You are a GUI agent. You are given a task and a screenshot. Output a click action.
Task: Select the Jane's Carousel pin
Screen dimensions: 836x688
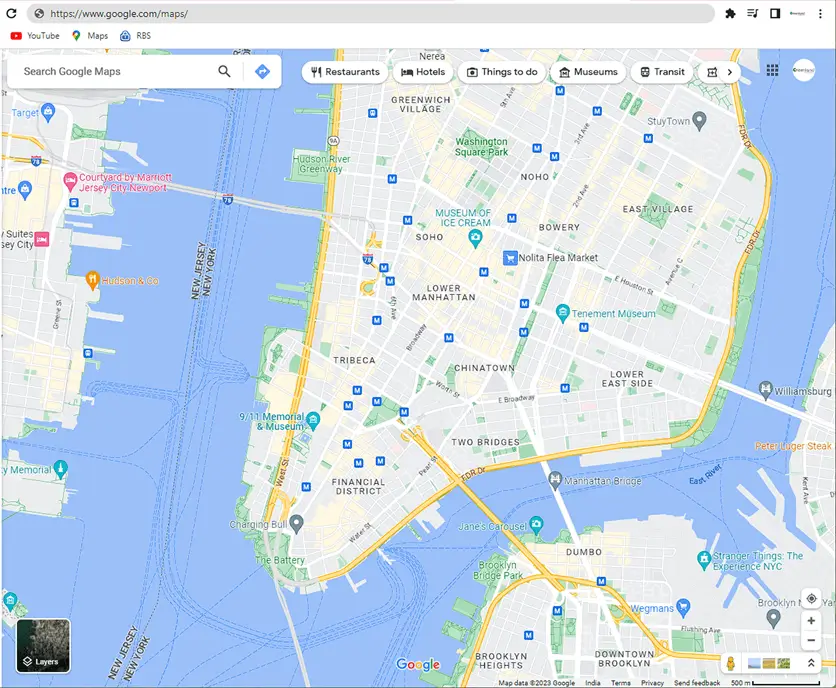[x=537, y=523]
